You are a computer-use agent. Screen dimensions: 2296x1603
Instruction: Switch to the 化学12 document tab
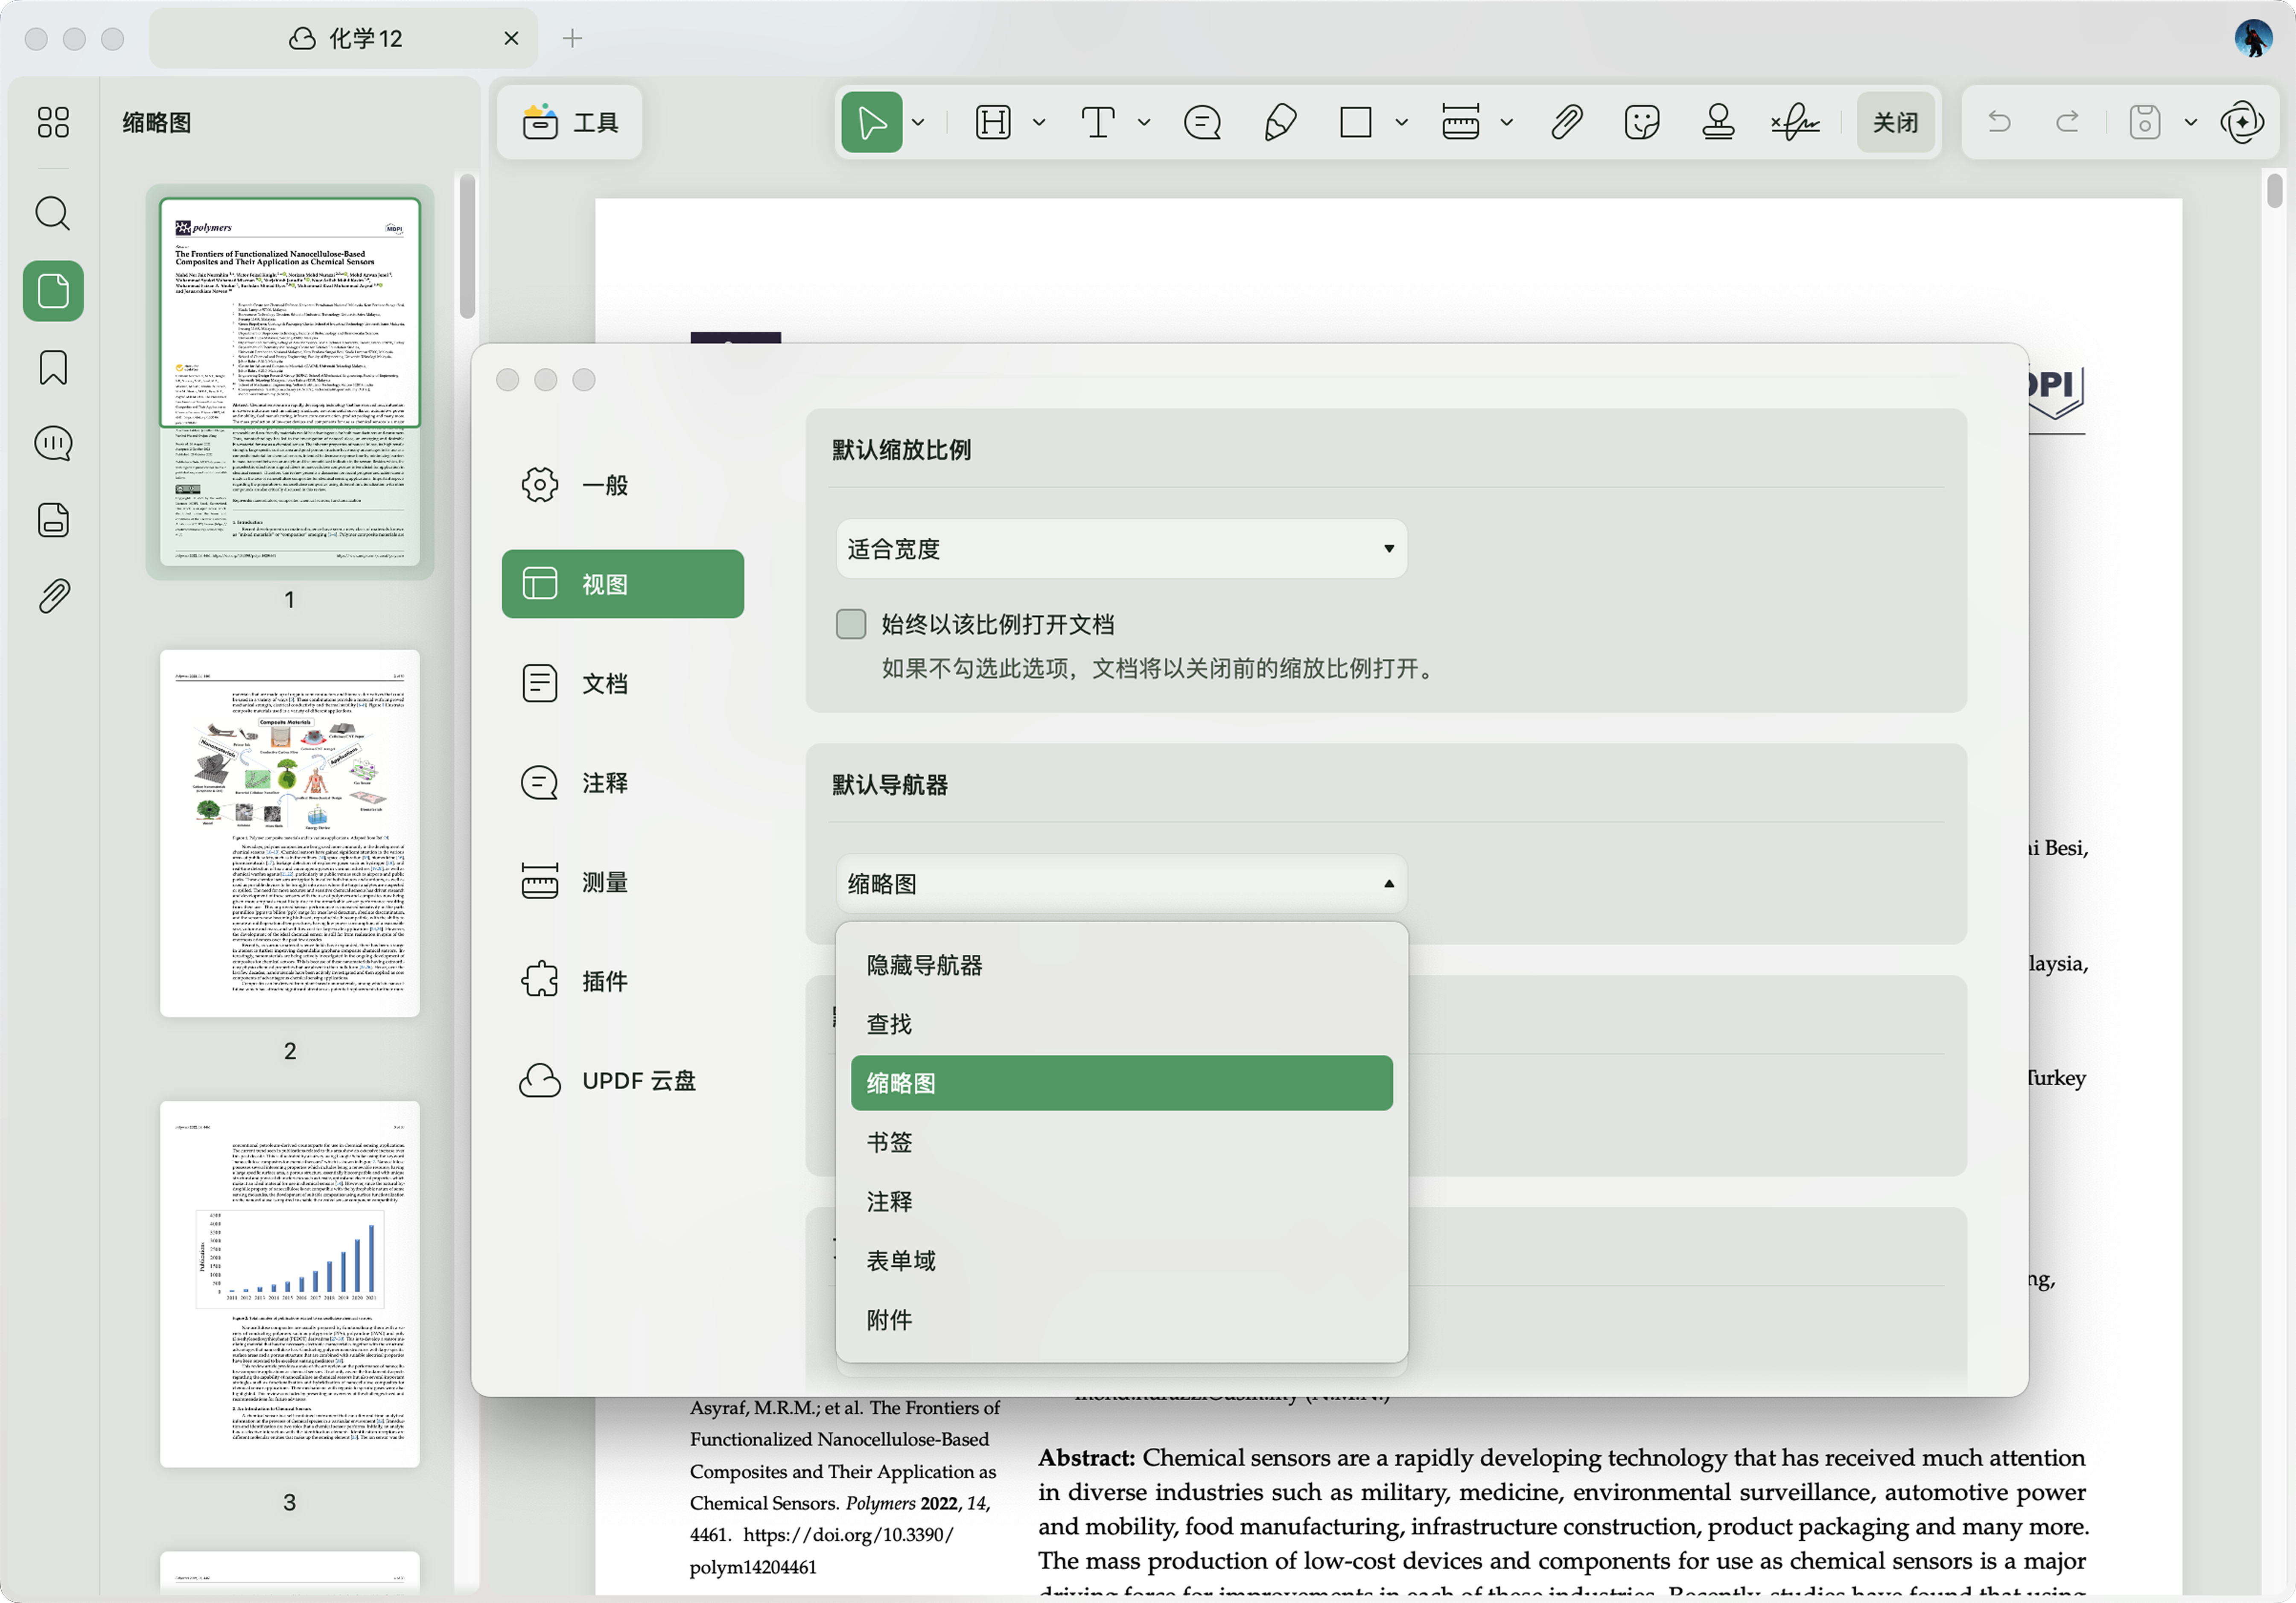pyautogui.click(x=344, y=39)
